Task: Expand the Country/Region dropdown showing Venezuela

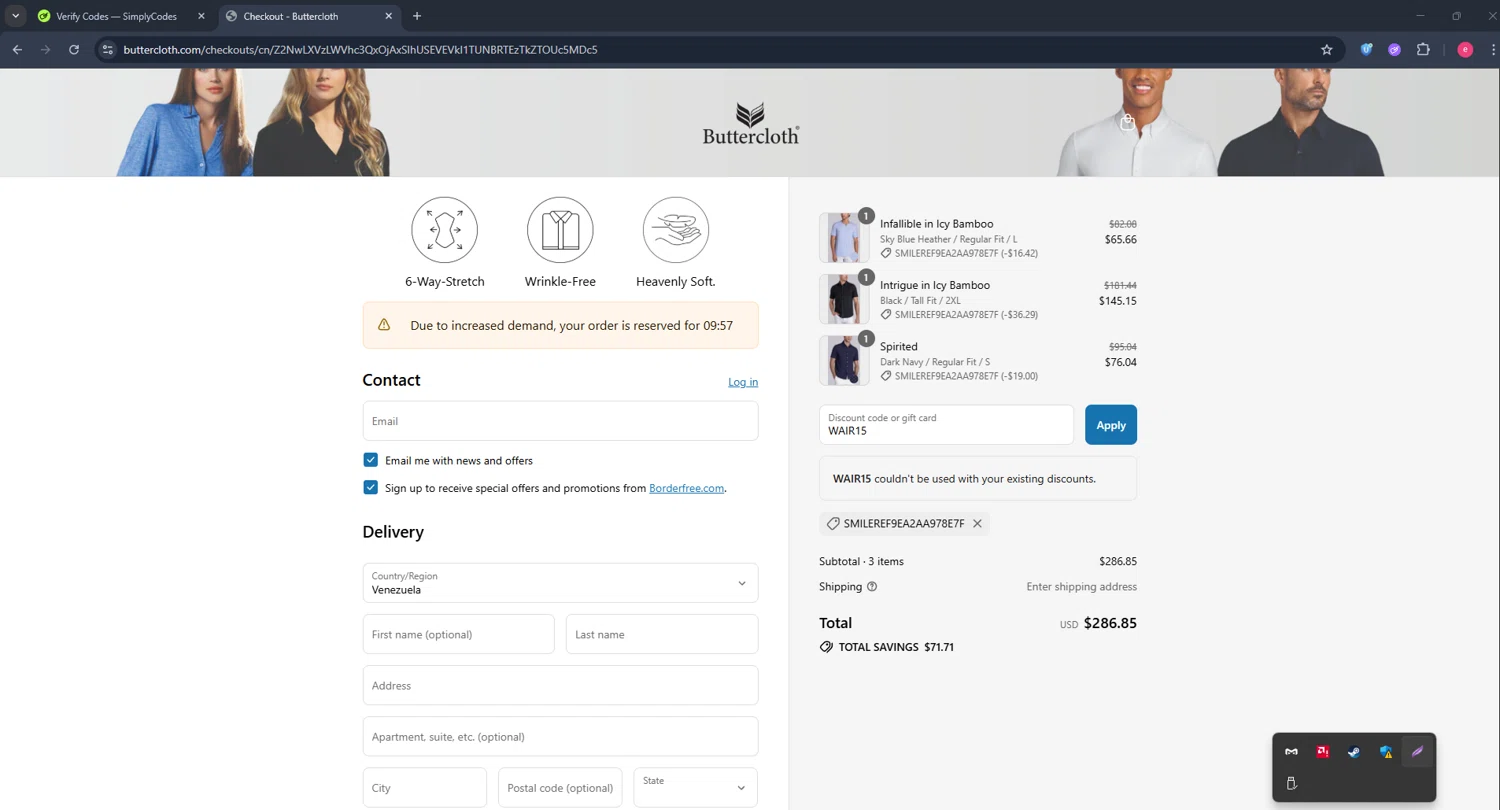Action: (560, 583)
